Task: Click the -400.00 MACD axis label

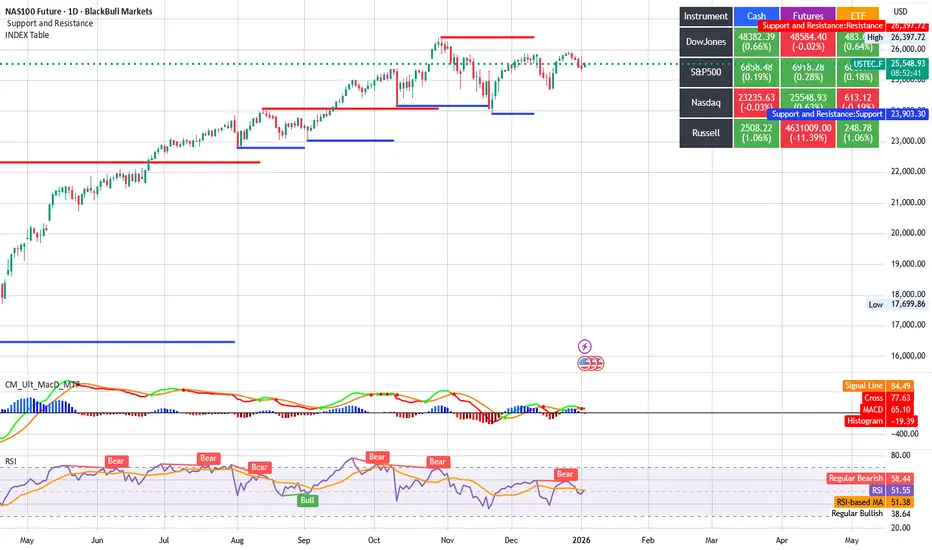Action: coord(905,433)
